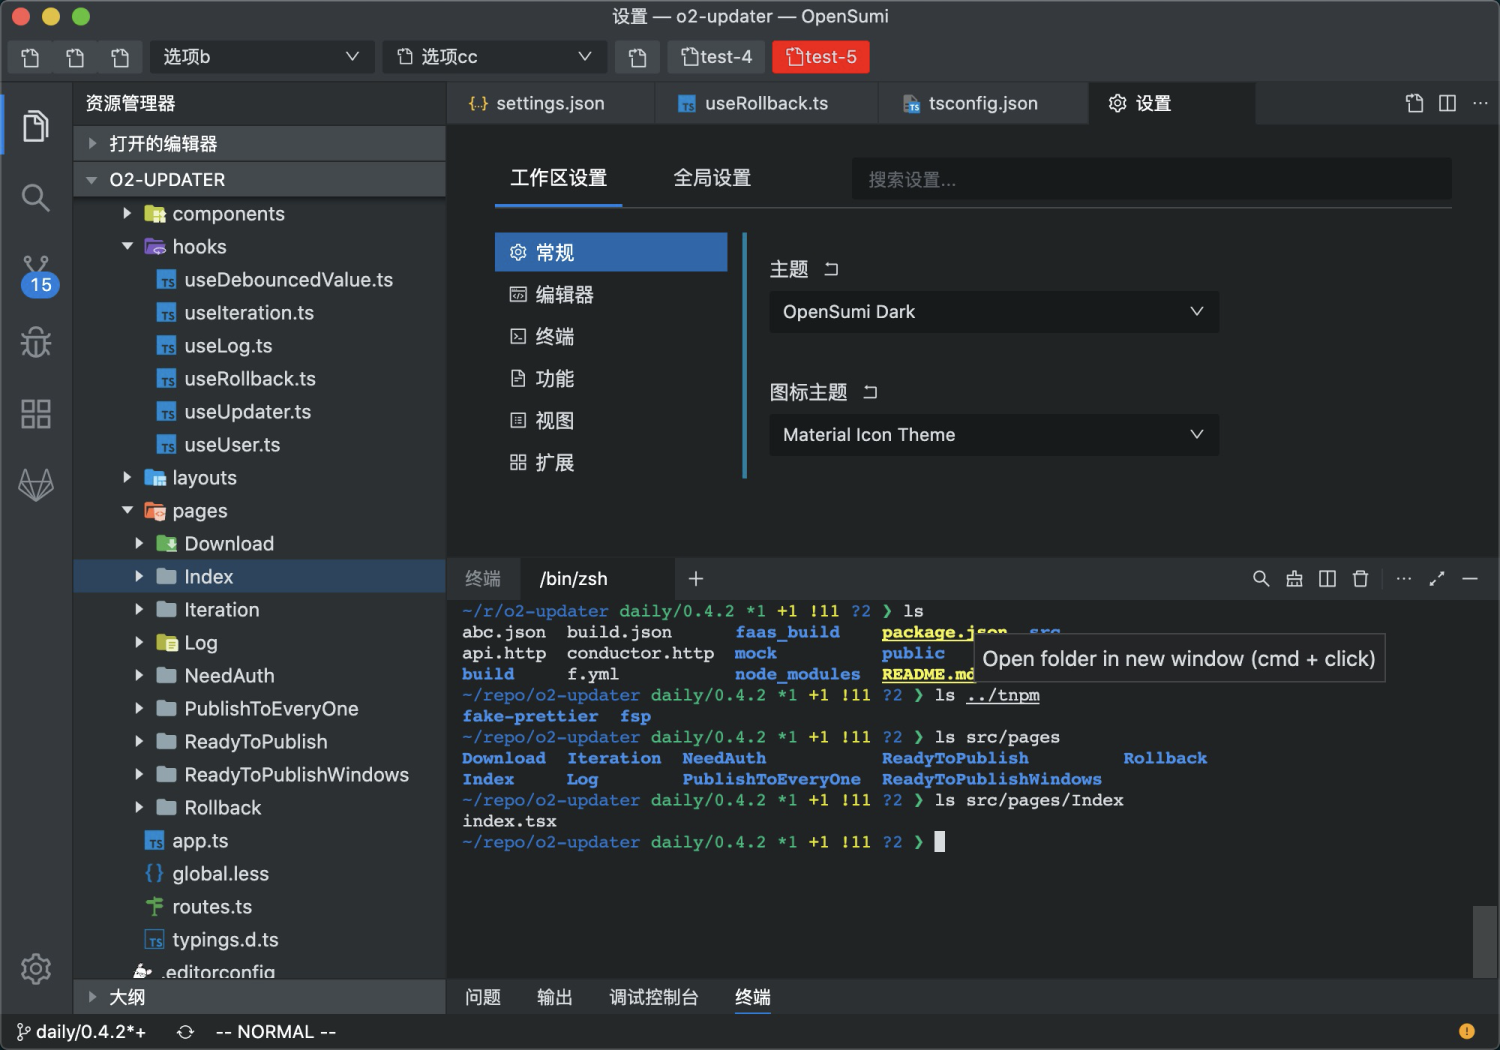Switch to the settings.json tab
Screen dimensions: 1500x1050
tap(550, 103)
